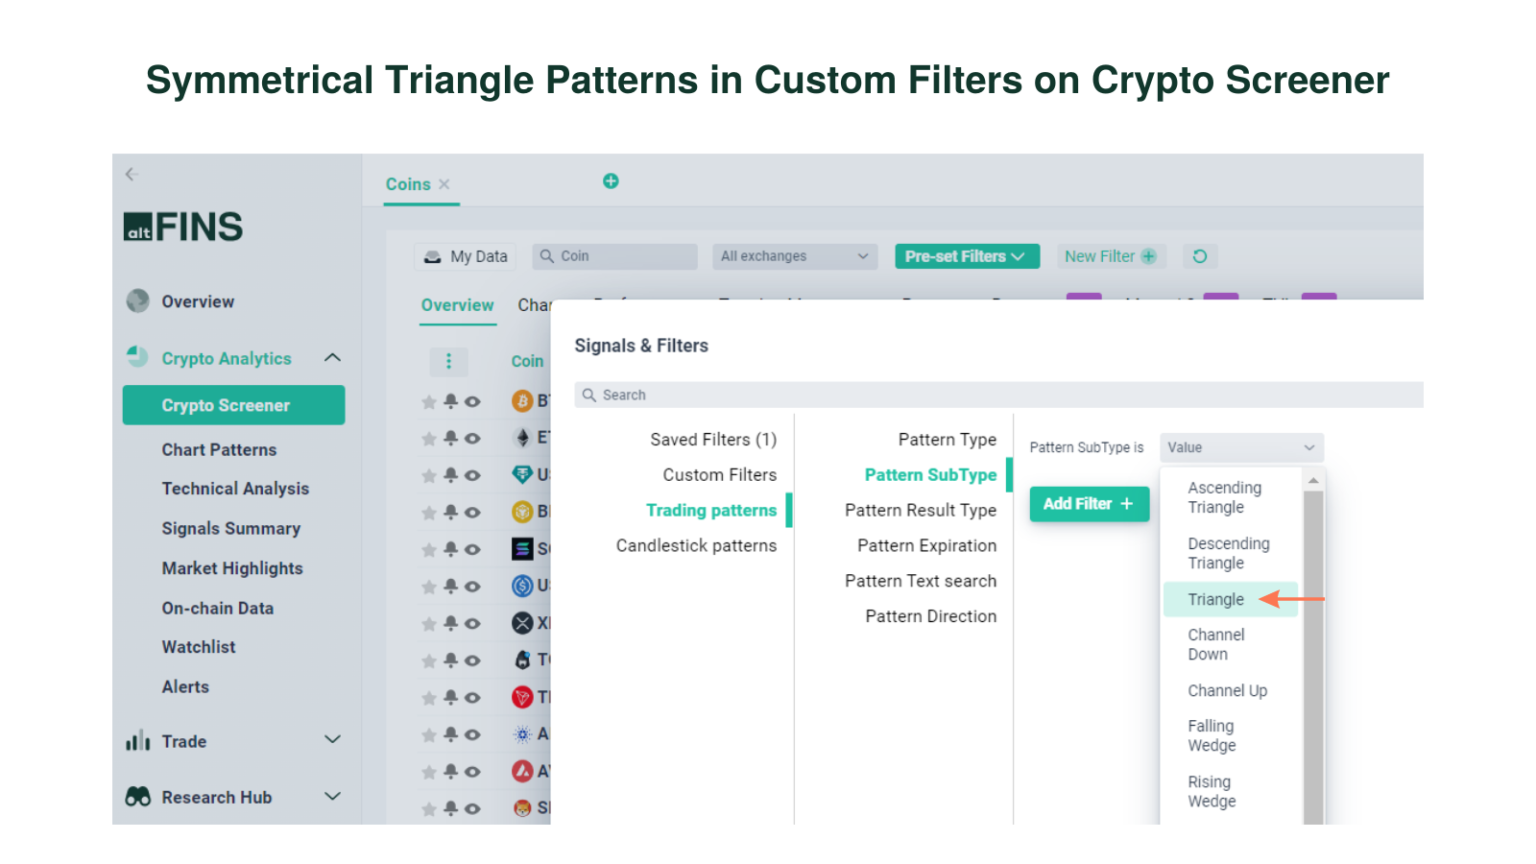Star the Tron row as favorite
This screenshot has height=864, width=1536.
(429, 698)
